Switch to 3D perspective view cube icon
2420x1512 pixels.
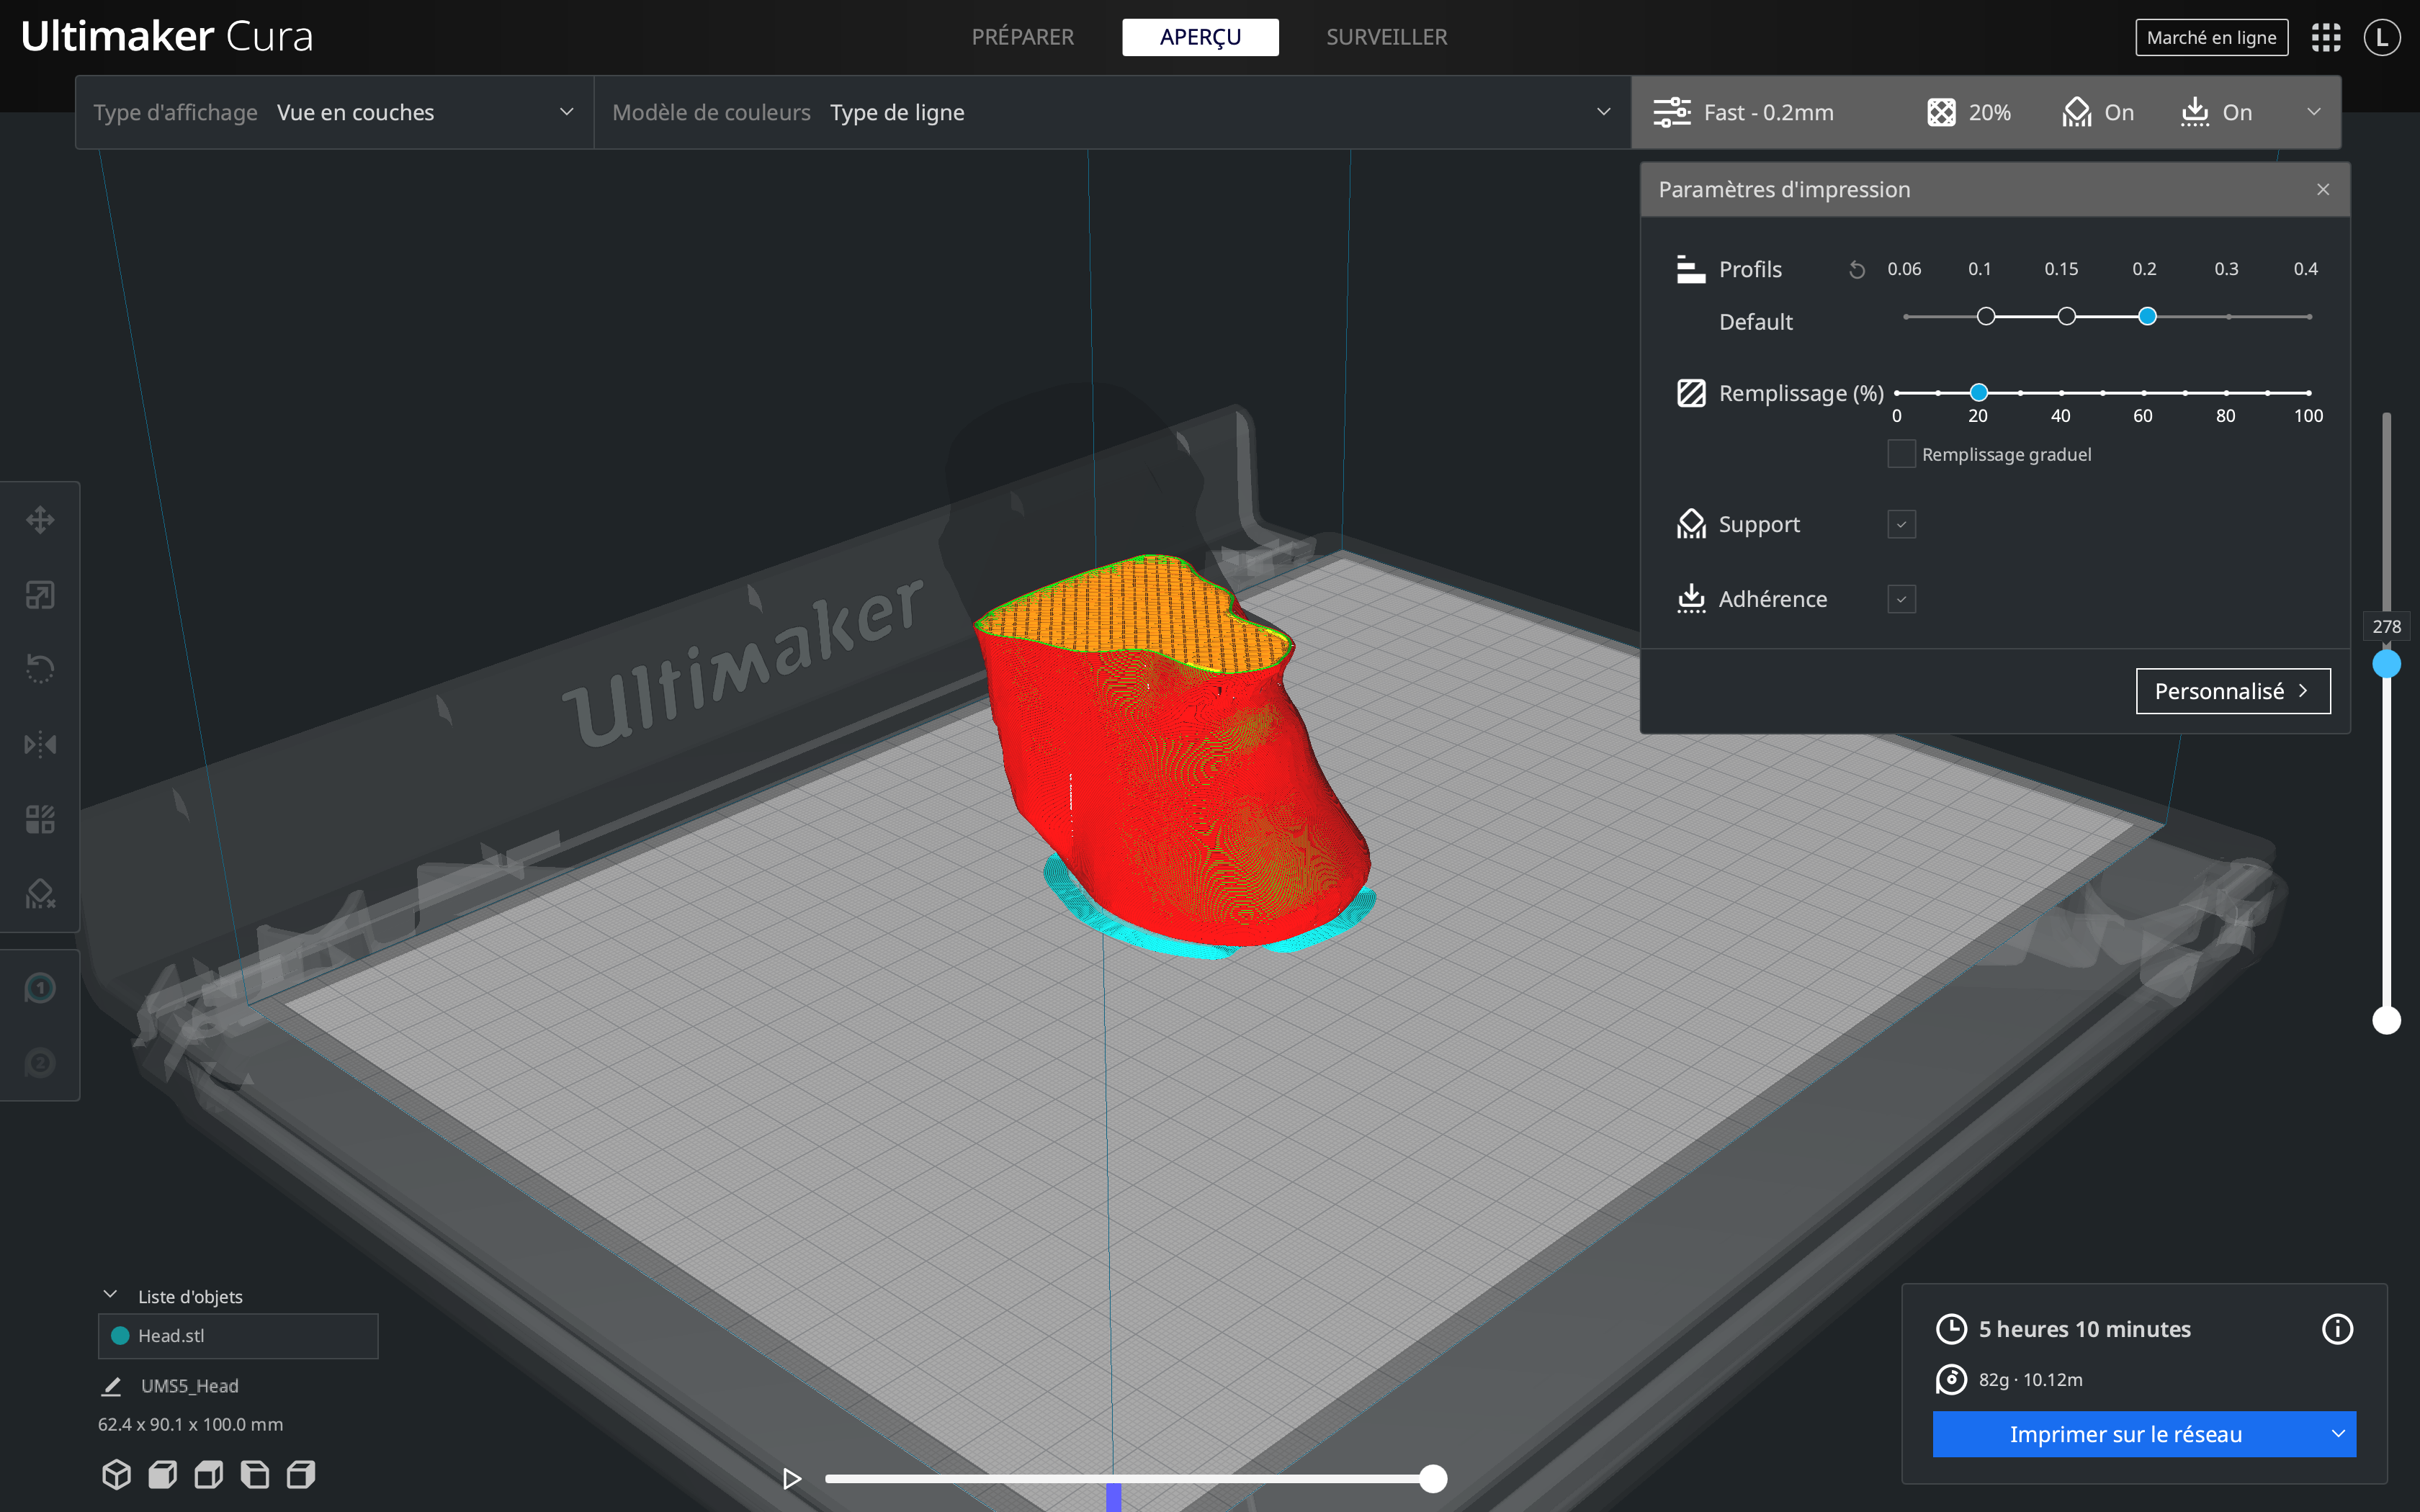tap(117, 1474)
